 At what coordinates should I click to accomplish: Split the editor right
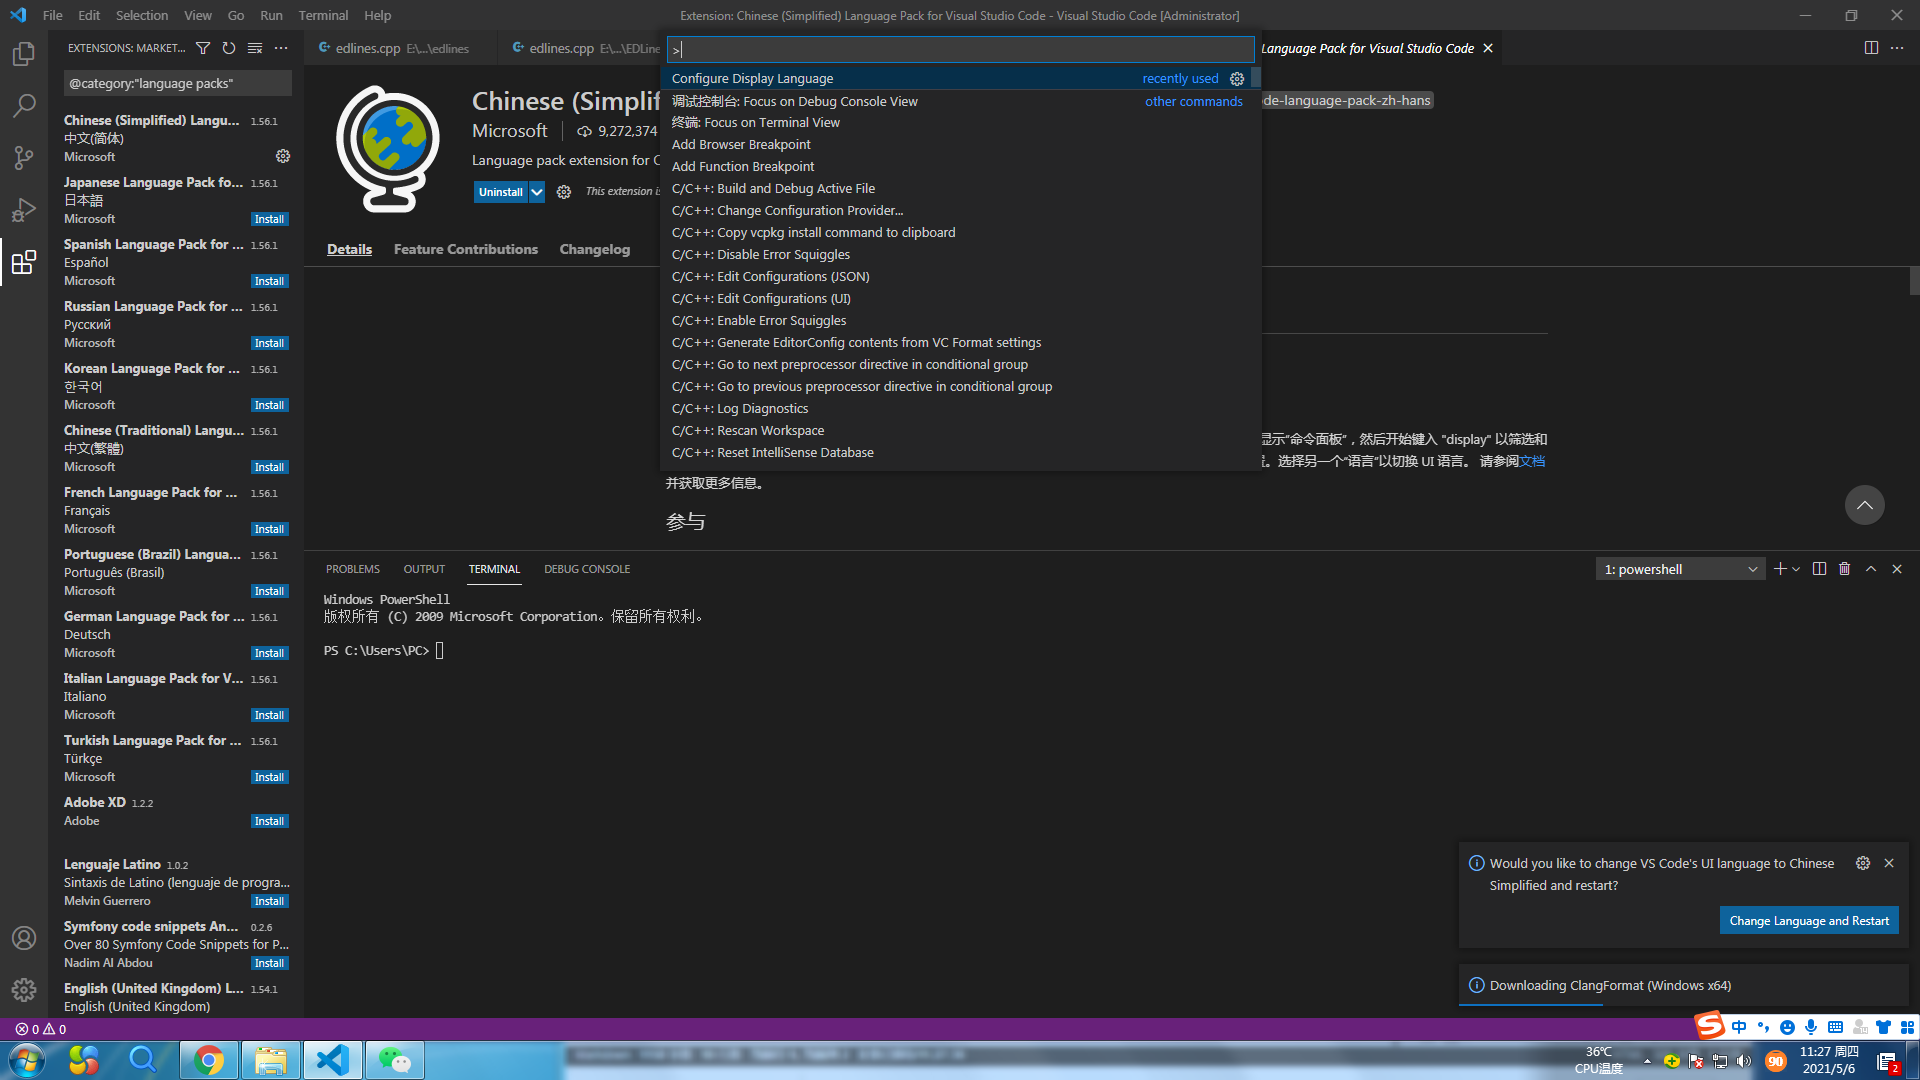click(x=1871, y=48)
